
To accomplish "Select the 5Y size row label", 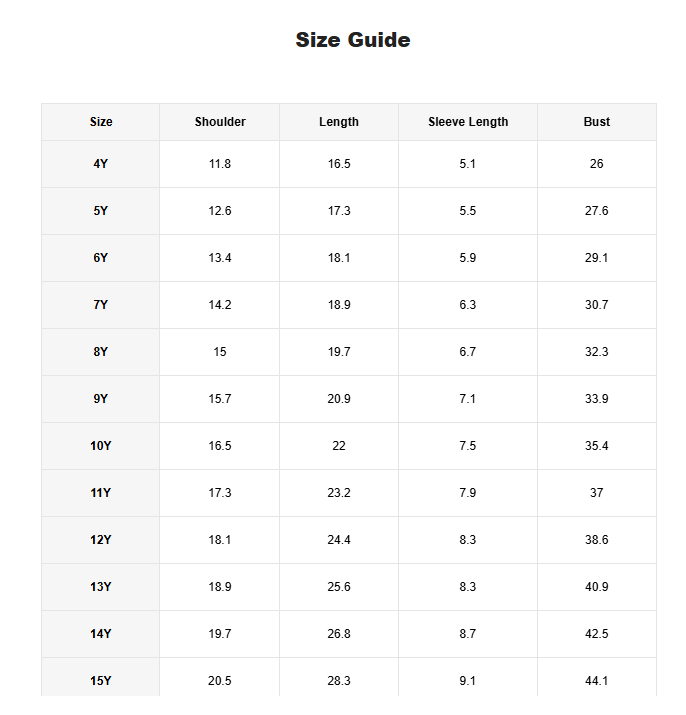I will click(x=101, y=211).
